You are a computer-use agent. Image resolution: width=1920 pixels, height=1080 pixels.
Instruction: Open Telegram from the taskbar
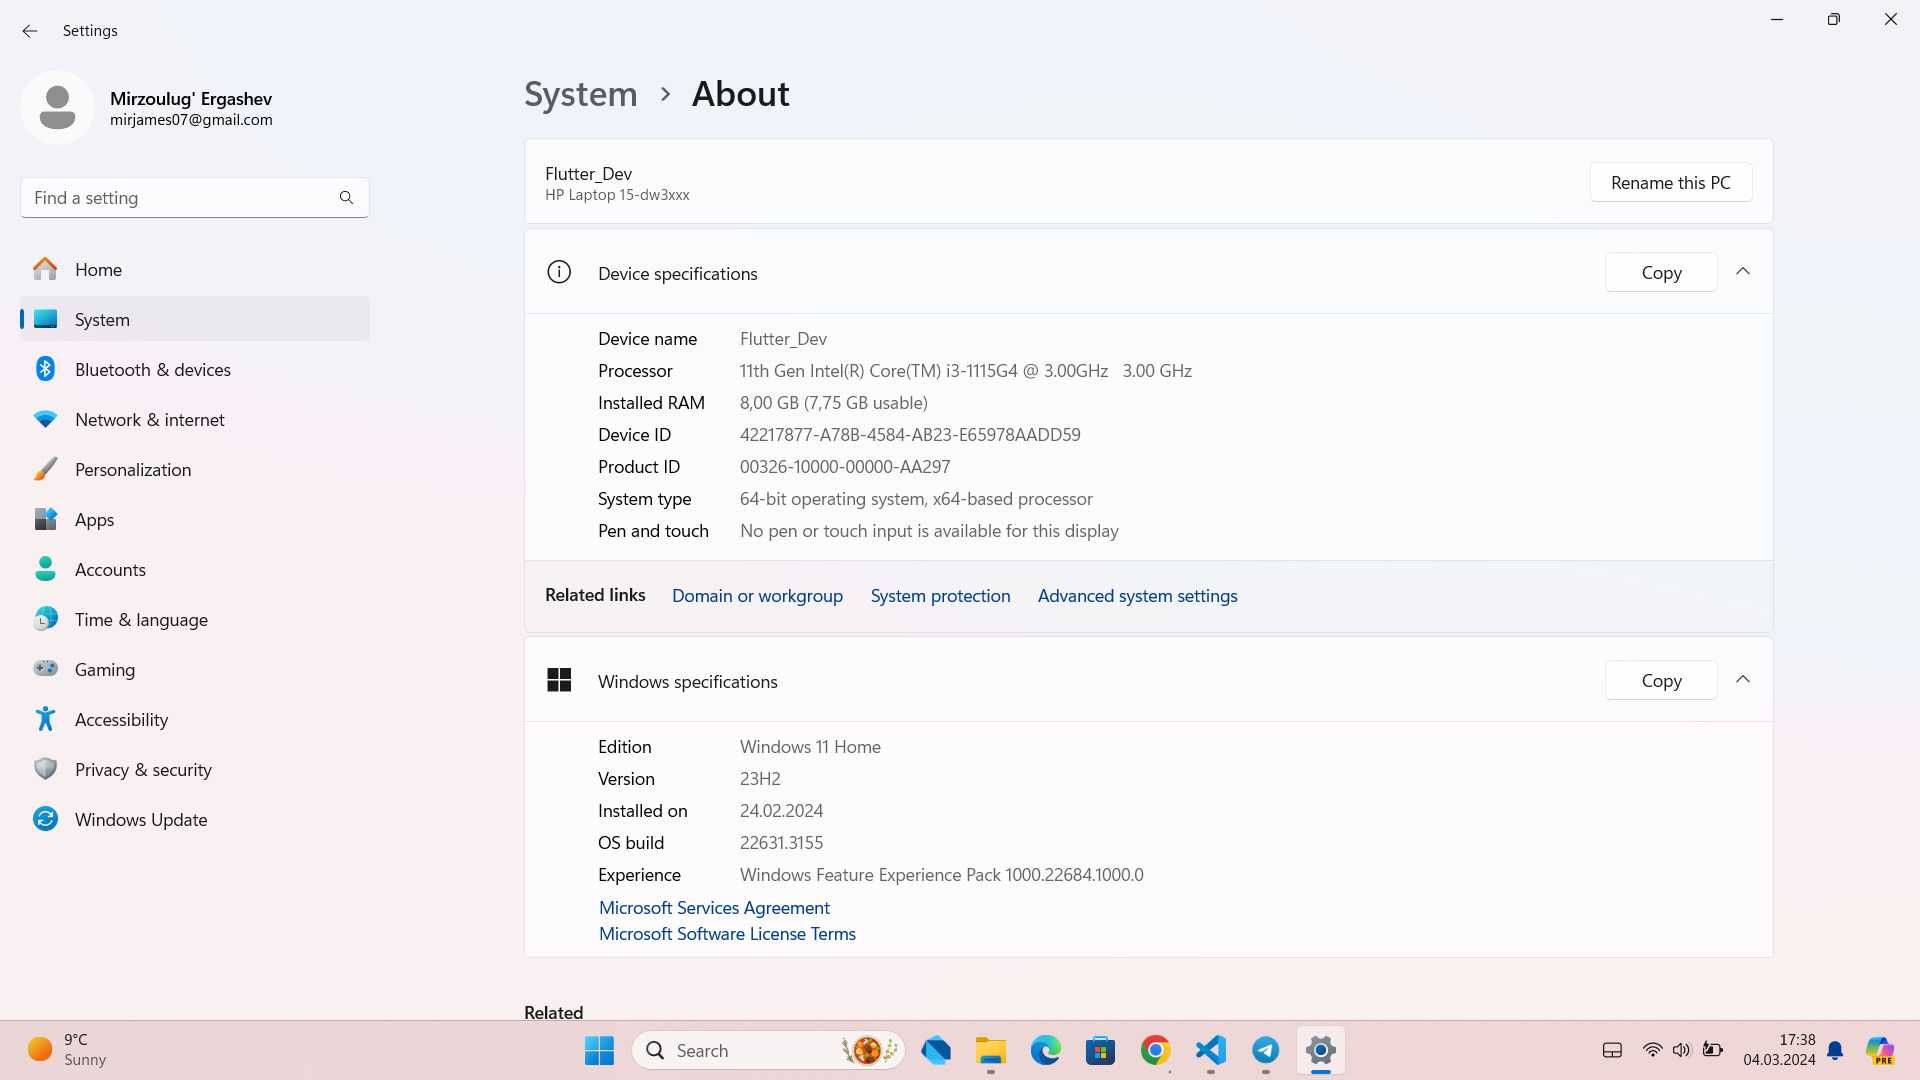(1265, 1050)
